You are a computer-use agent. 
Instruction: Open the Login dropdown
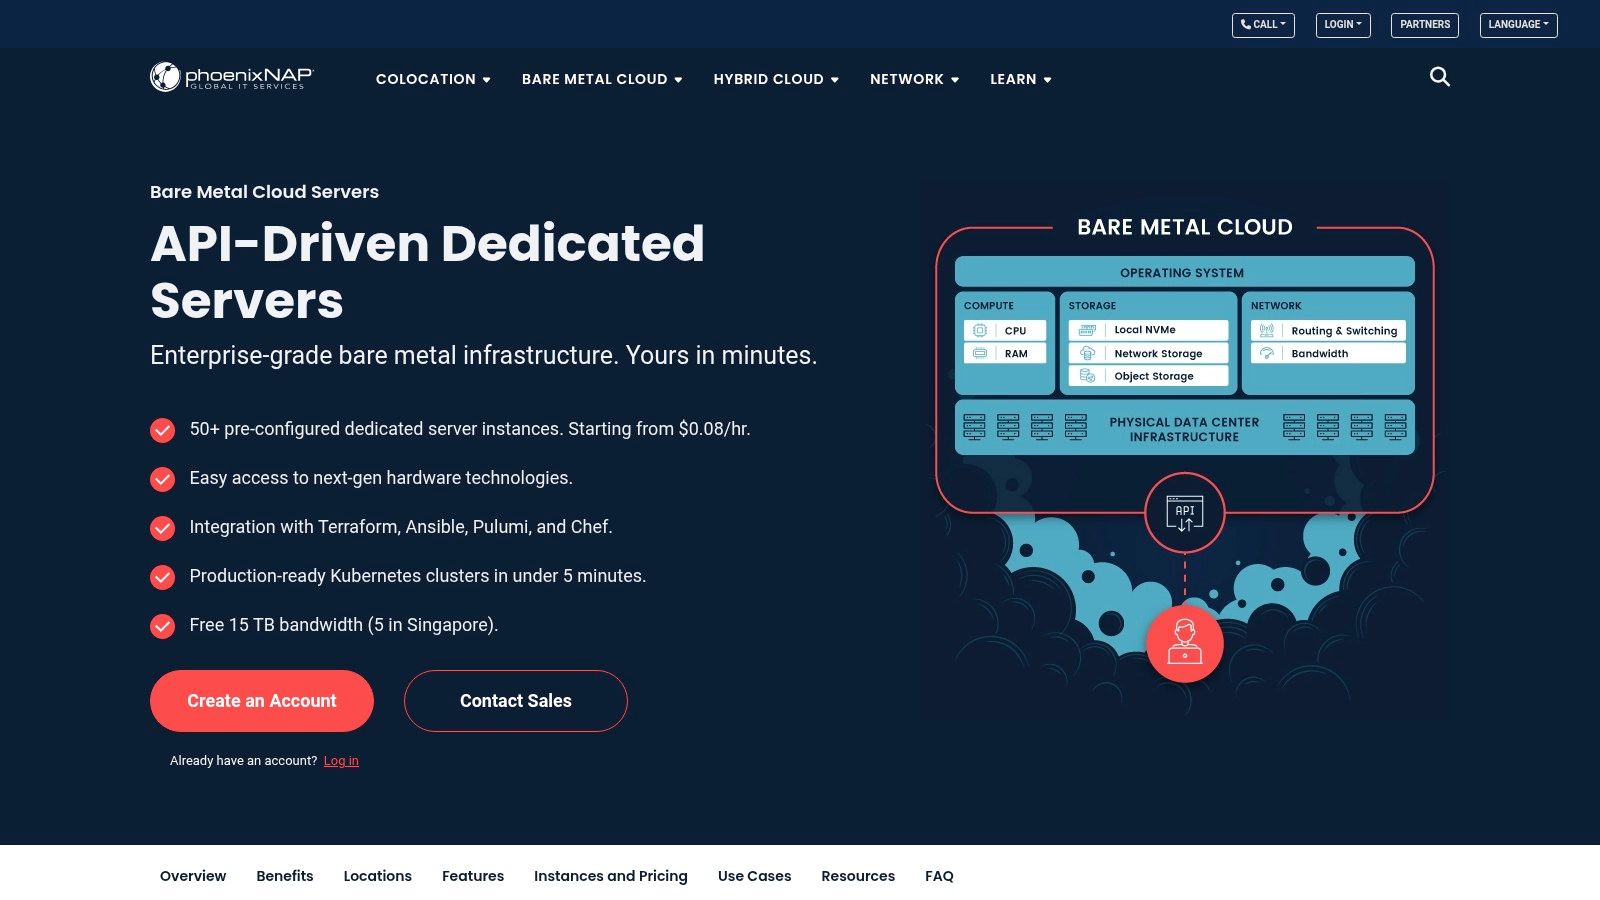tap(1342, 25)
